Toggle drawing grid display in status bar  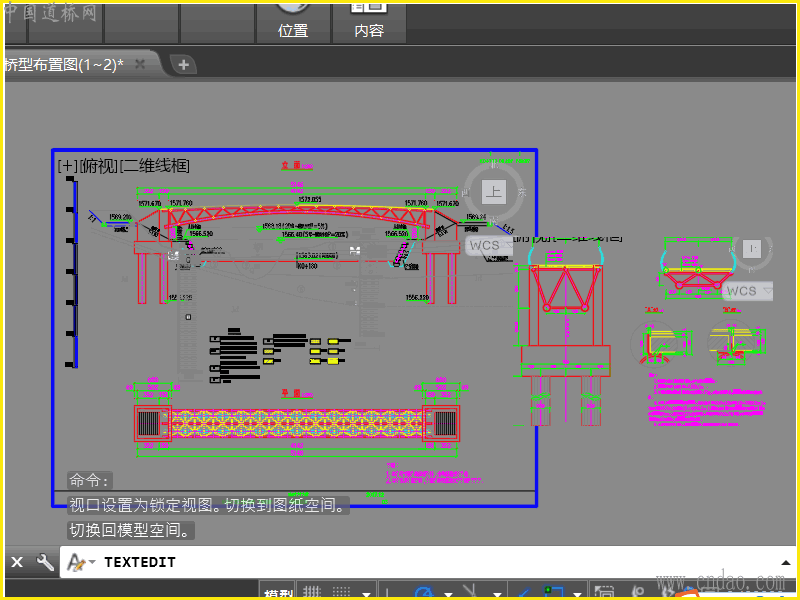pyautogui.click(x=311, y=592)
